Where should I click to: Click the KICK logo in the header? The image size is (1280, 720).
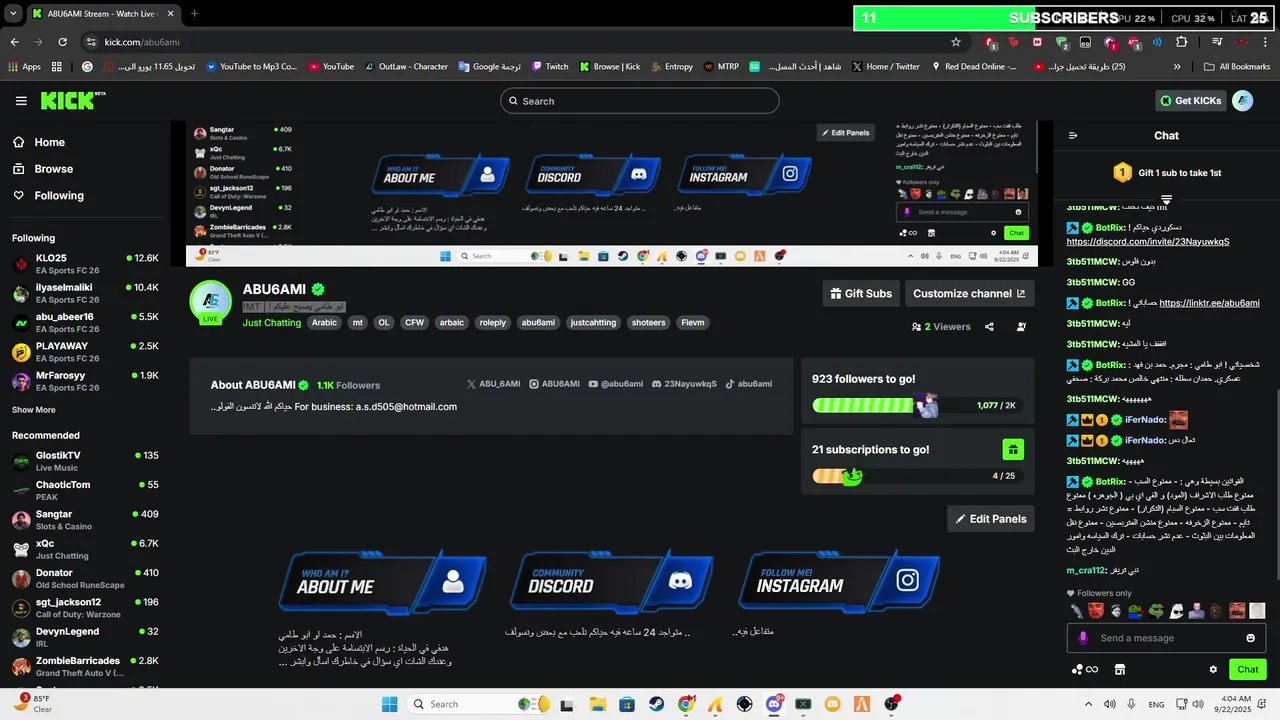coord(72,100)
